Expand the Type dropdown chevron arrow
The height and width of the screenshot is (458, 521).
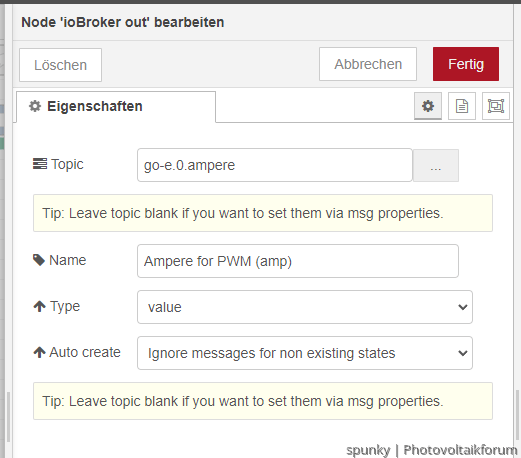(463, 307)
